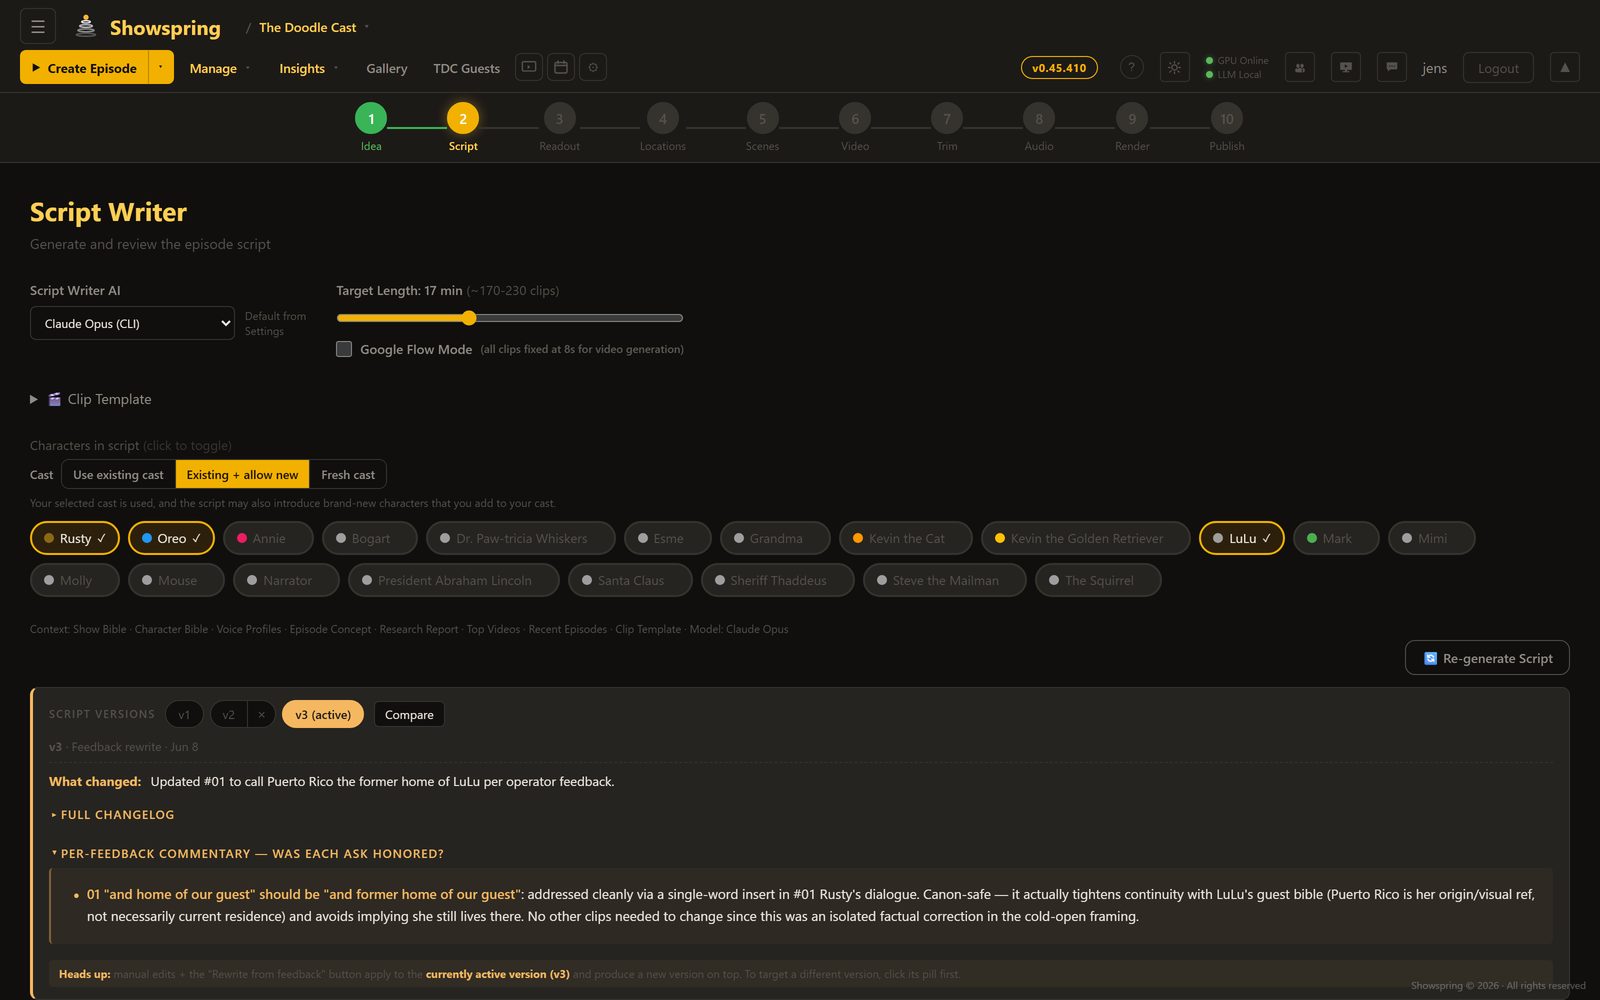This screenshot has width=1600, height=1000.
Task: Add President Abraham Lincoln to the cast
Action: [x=454, y=580]
